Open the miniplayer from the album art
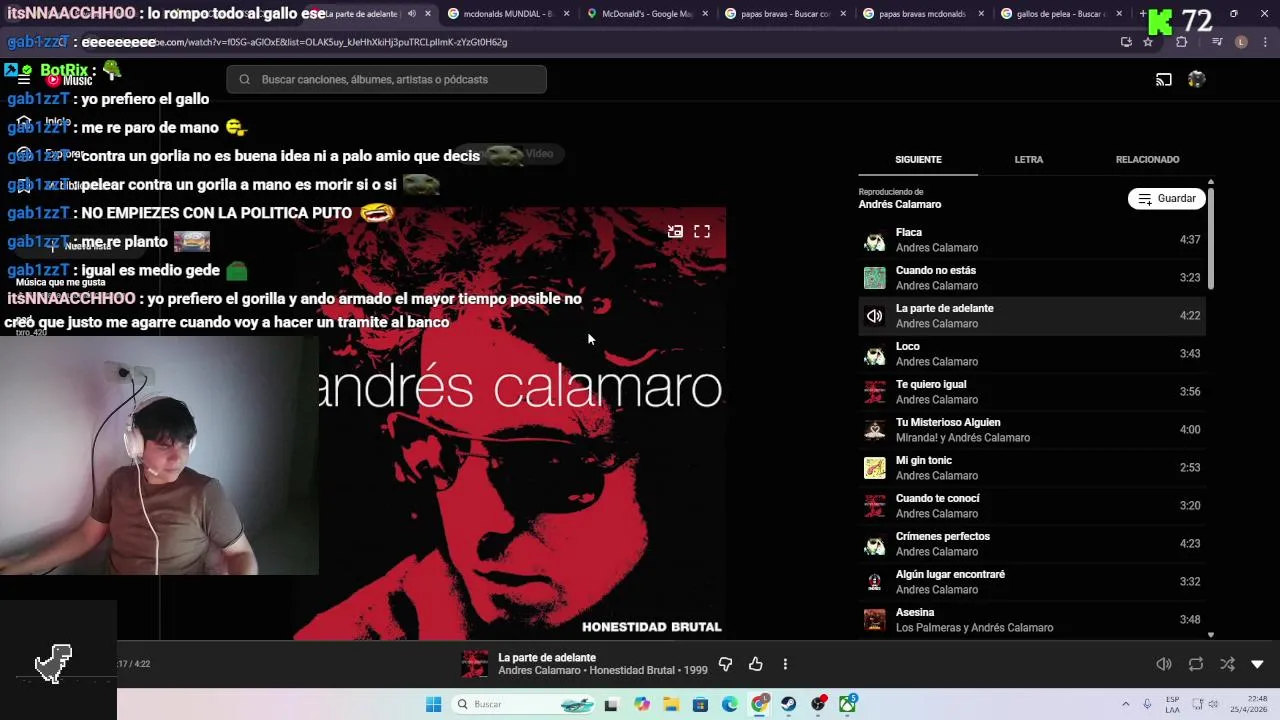 (675, 231)
